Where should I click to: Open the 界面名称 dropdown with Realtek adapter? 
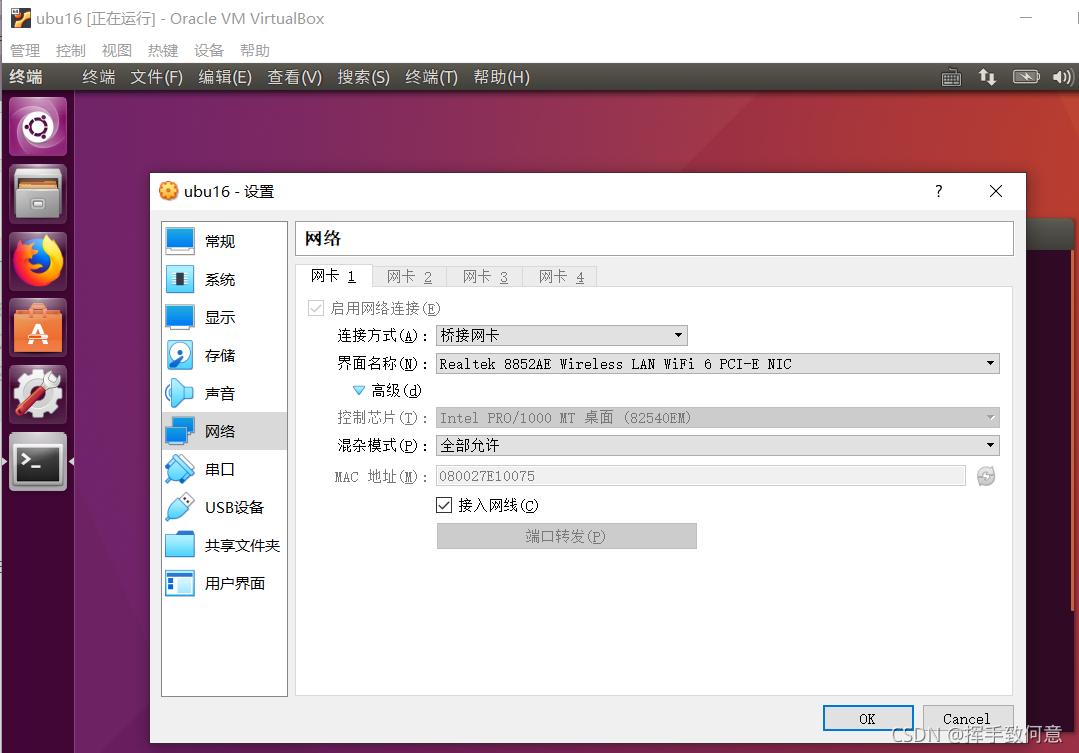(x=718, y=363)
